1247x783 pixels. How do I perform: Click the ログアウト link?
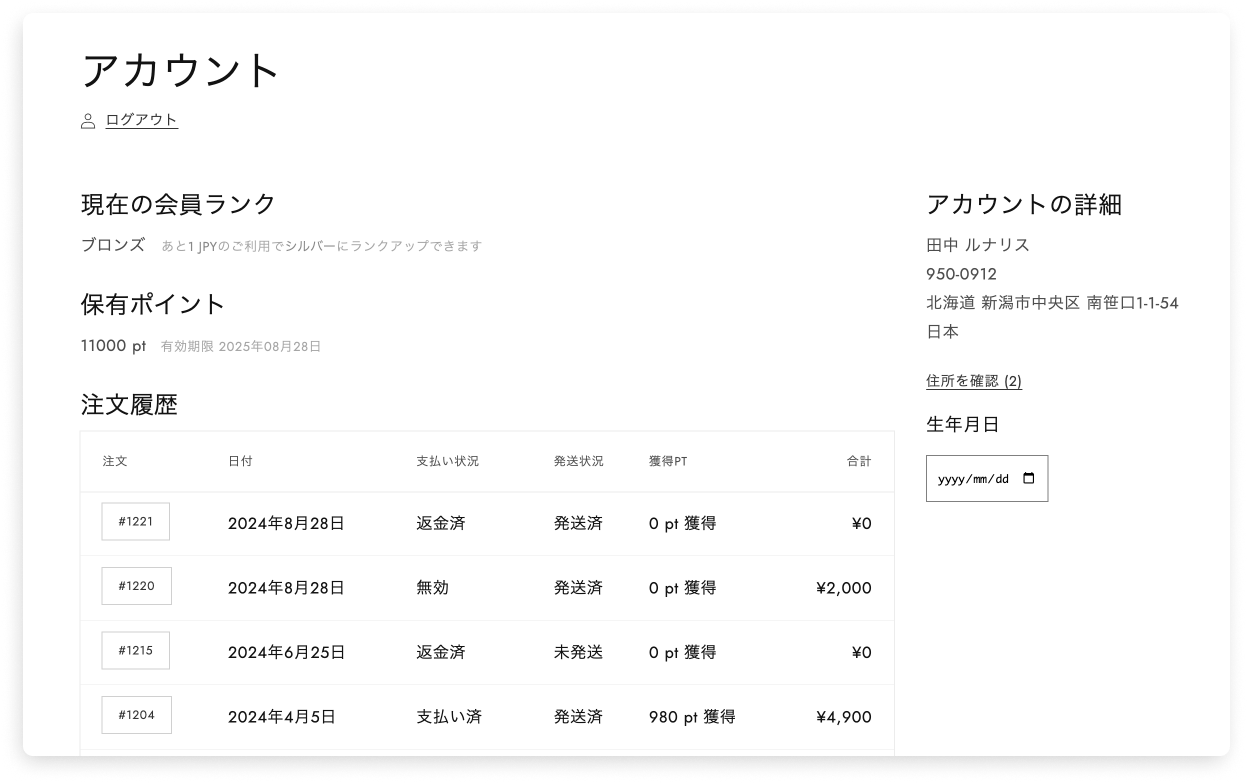141,120
